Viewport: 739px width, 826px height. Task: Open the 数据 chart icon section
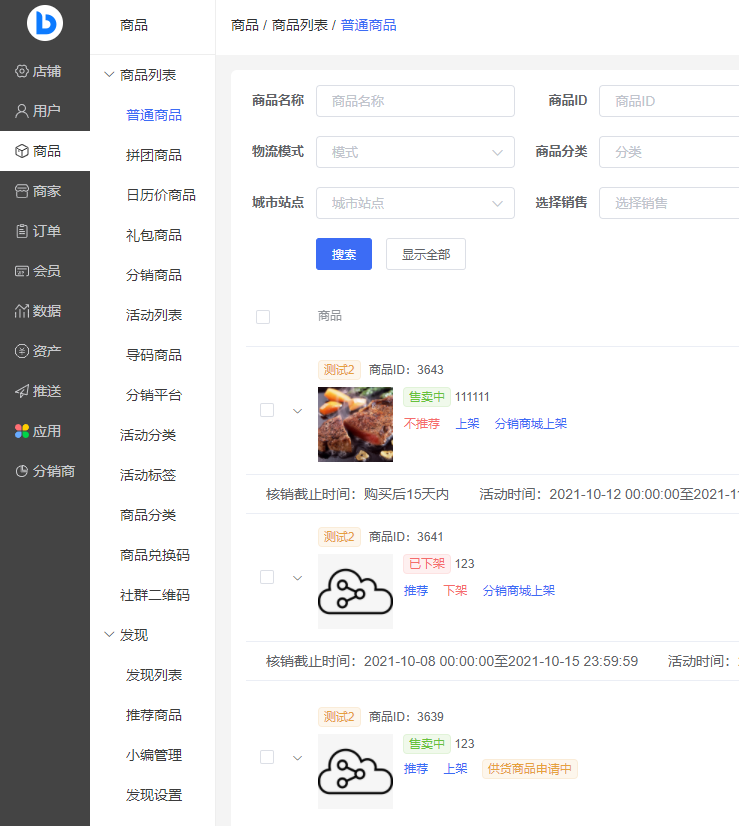(x=22, y=311)
